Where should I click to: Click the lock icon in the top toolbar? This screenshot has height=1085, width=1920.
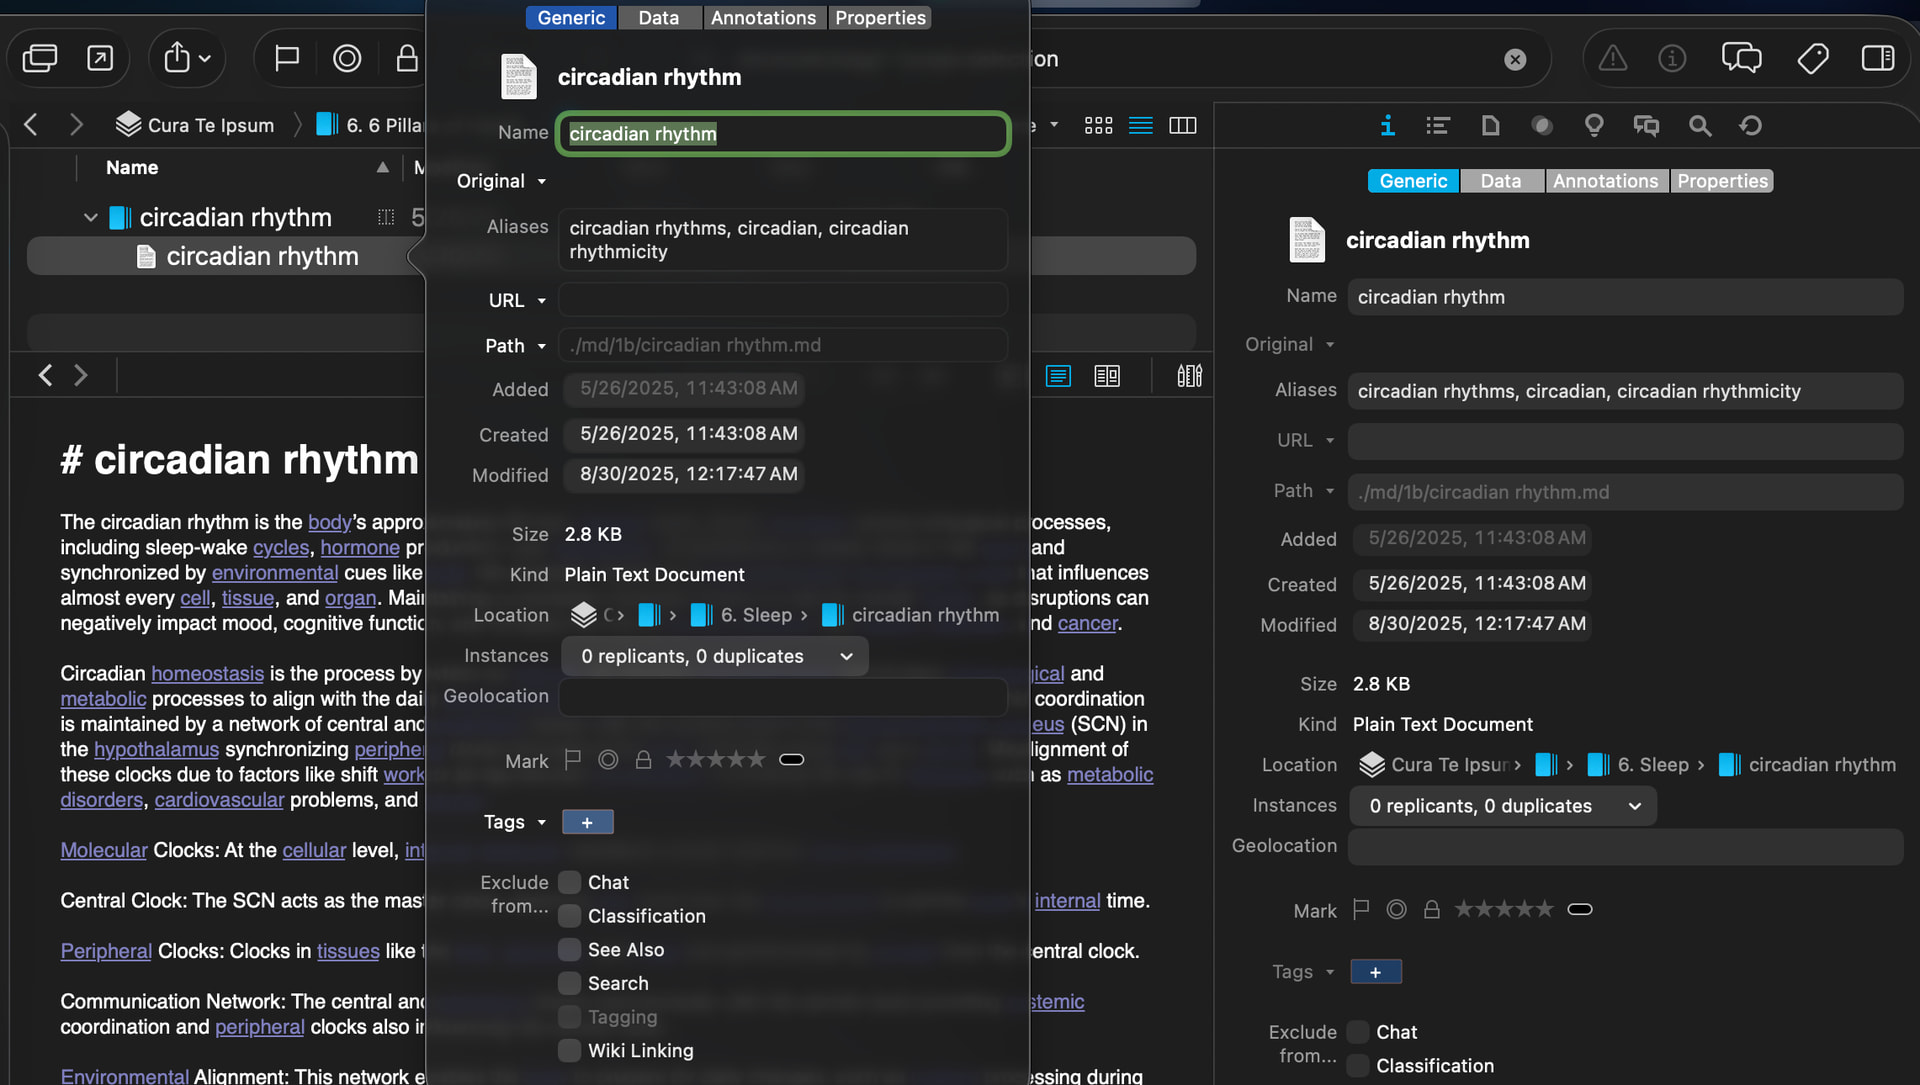click(406, 58)
